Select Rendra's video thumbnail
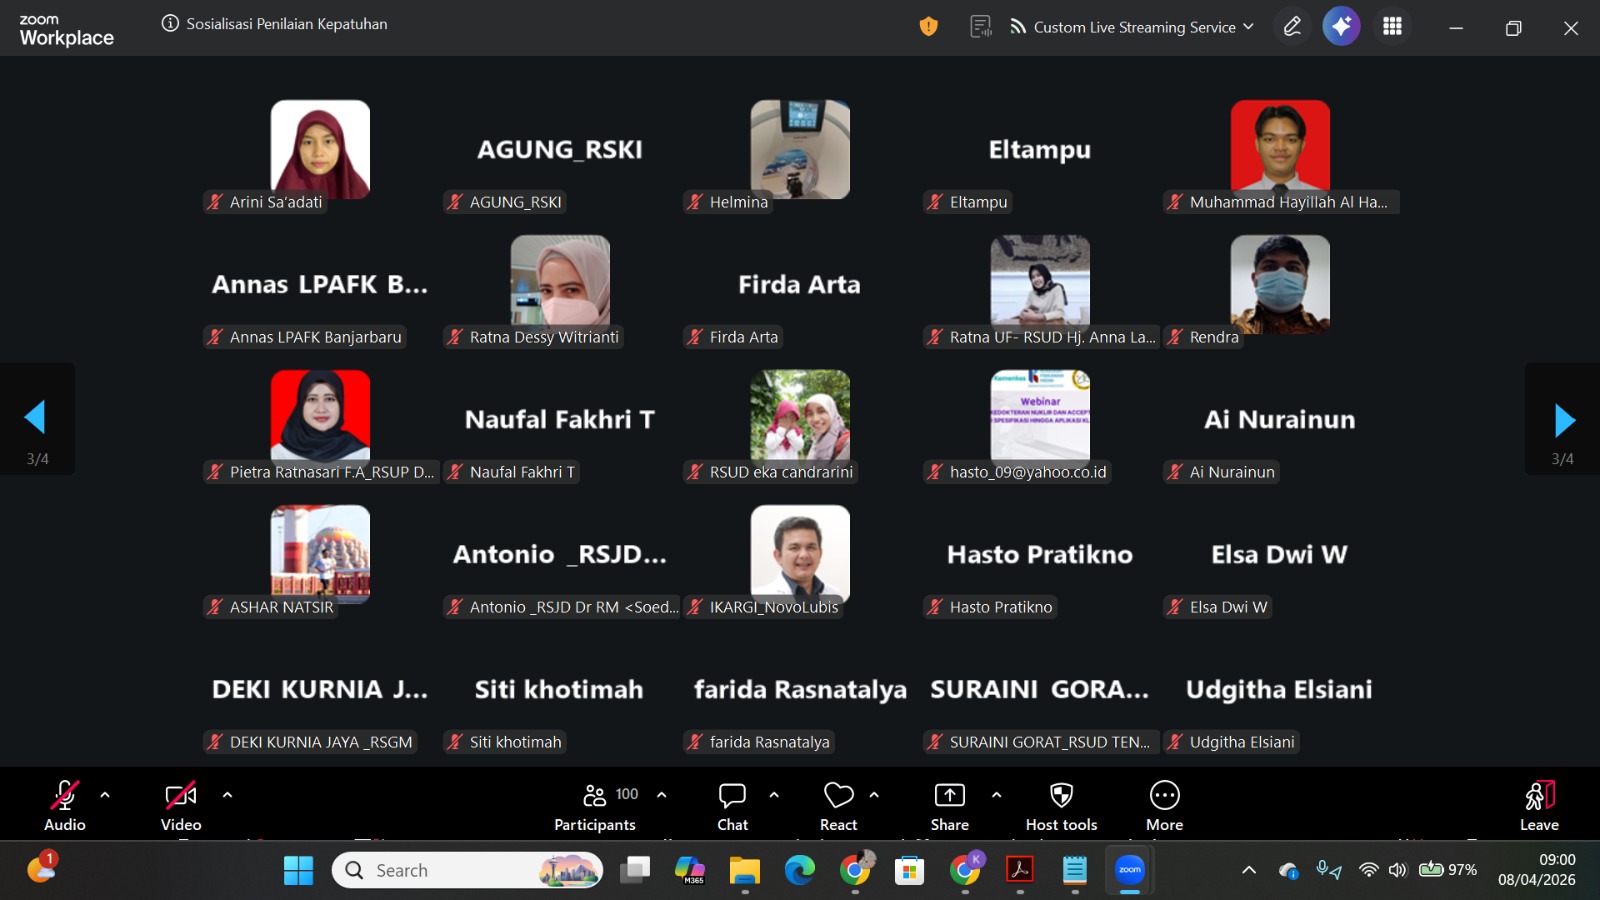Image resolution: width=1600 pixels, height=900 pixels. [x=1280, y=284]
